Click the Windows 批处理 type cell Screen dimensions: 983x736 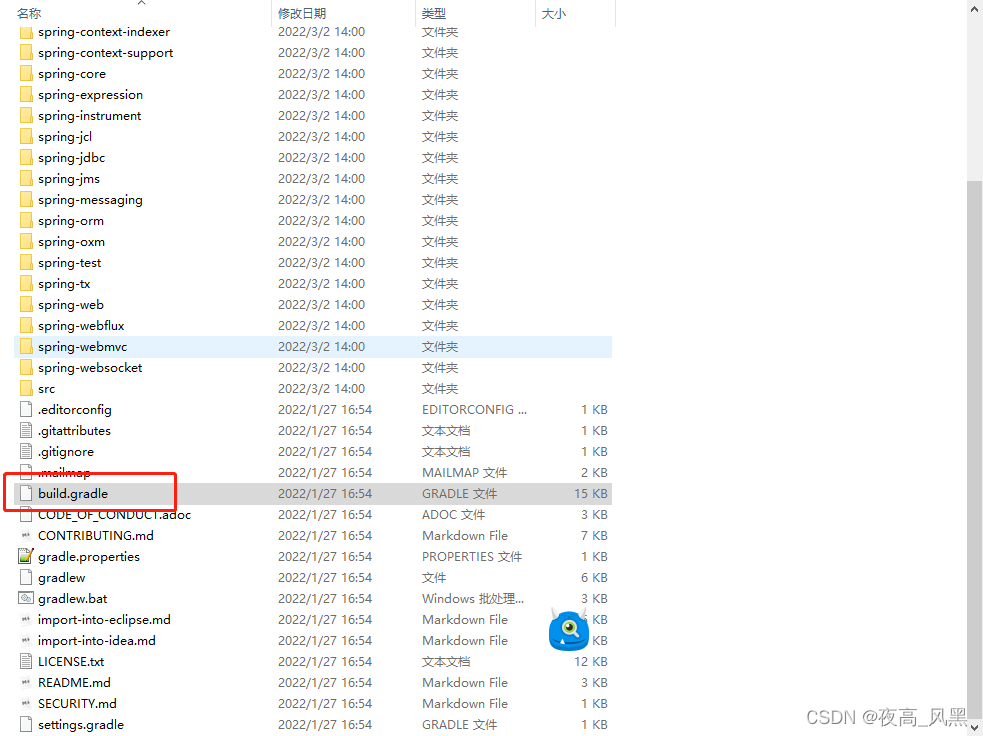(473, 599)
